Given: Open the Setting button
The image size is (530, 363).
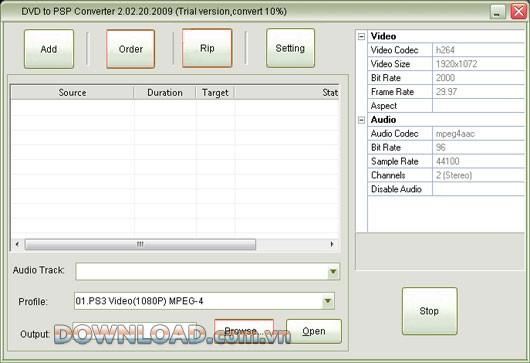Looking at the screenshot, I should pyautogui.click(x=290, y=48).
